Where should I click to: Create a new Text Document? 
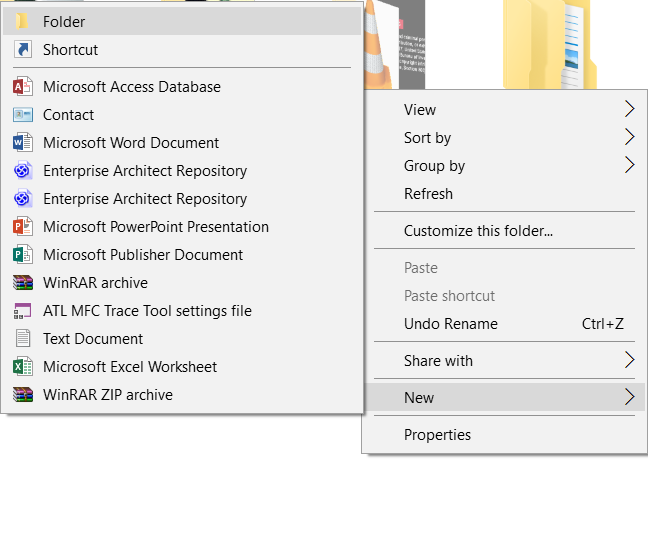coord(182,338)
